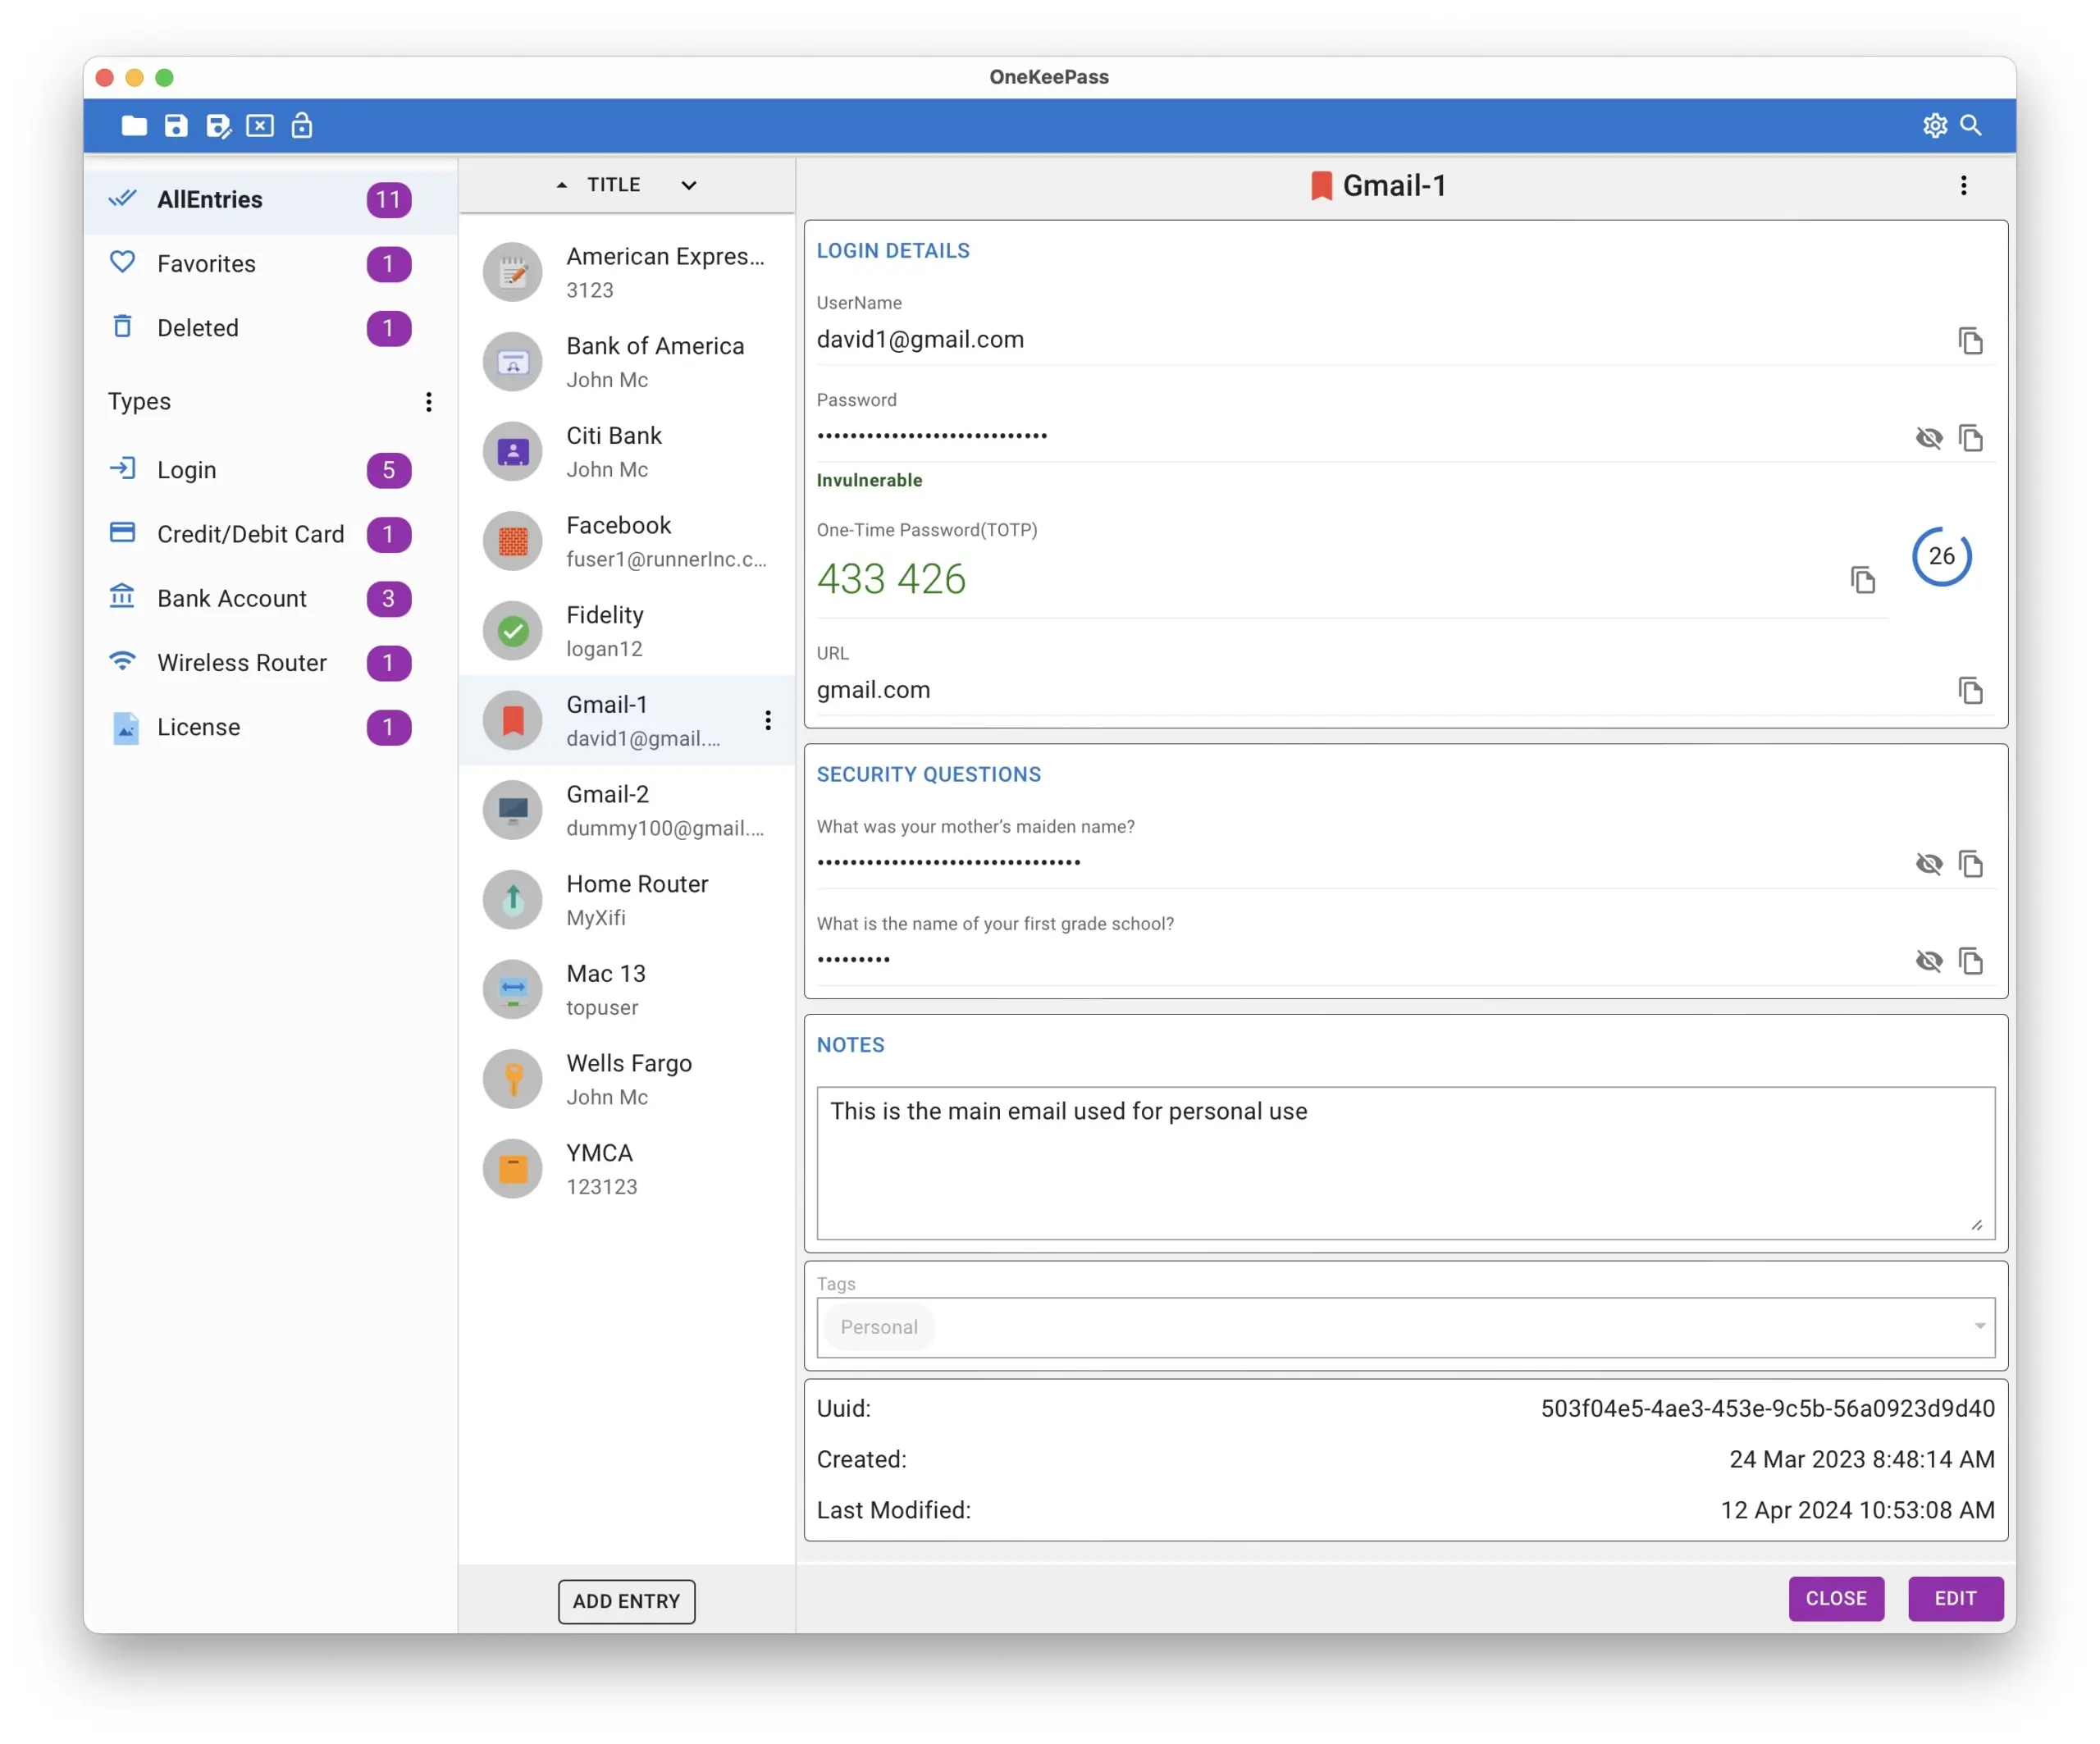Open the Gmail-1 entry options menu

click(767, 720)
